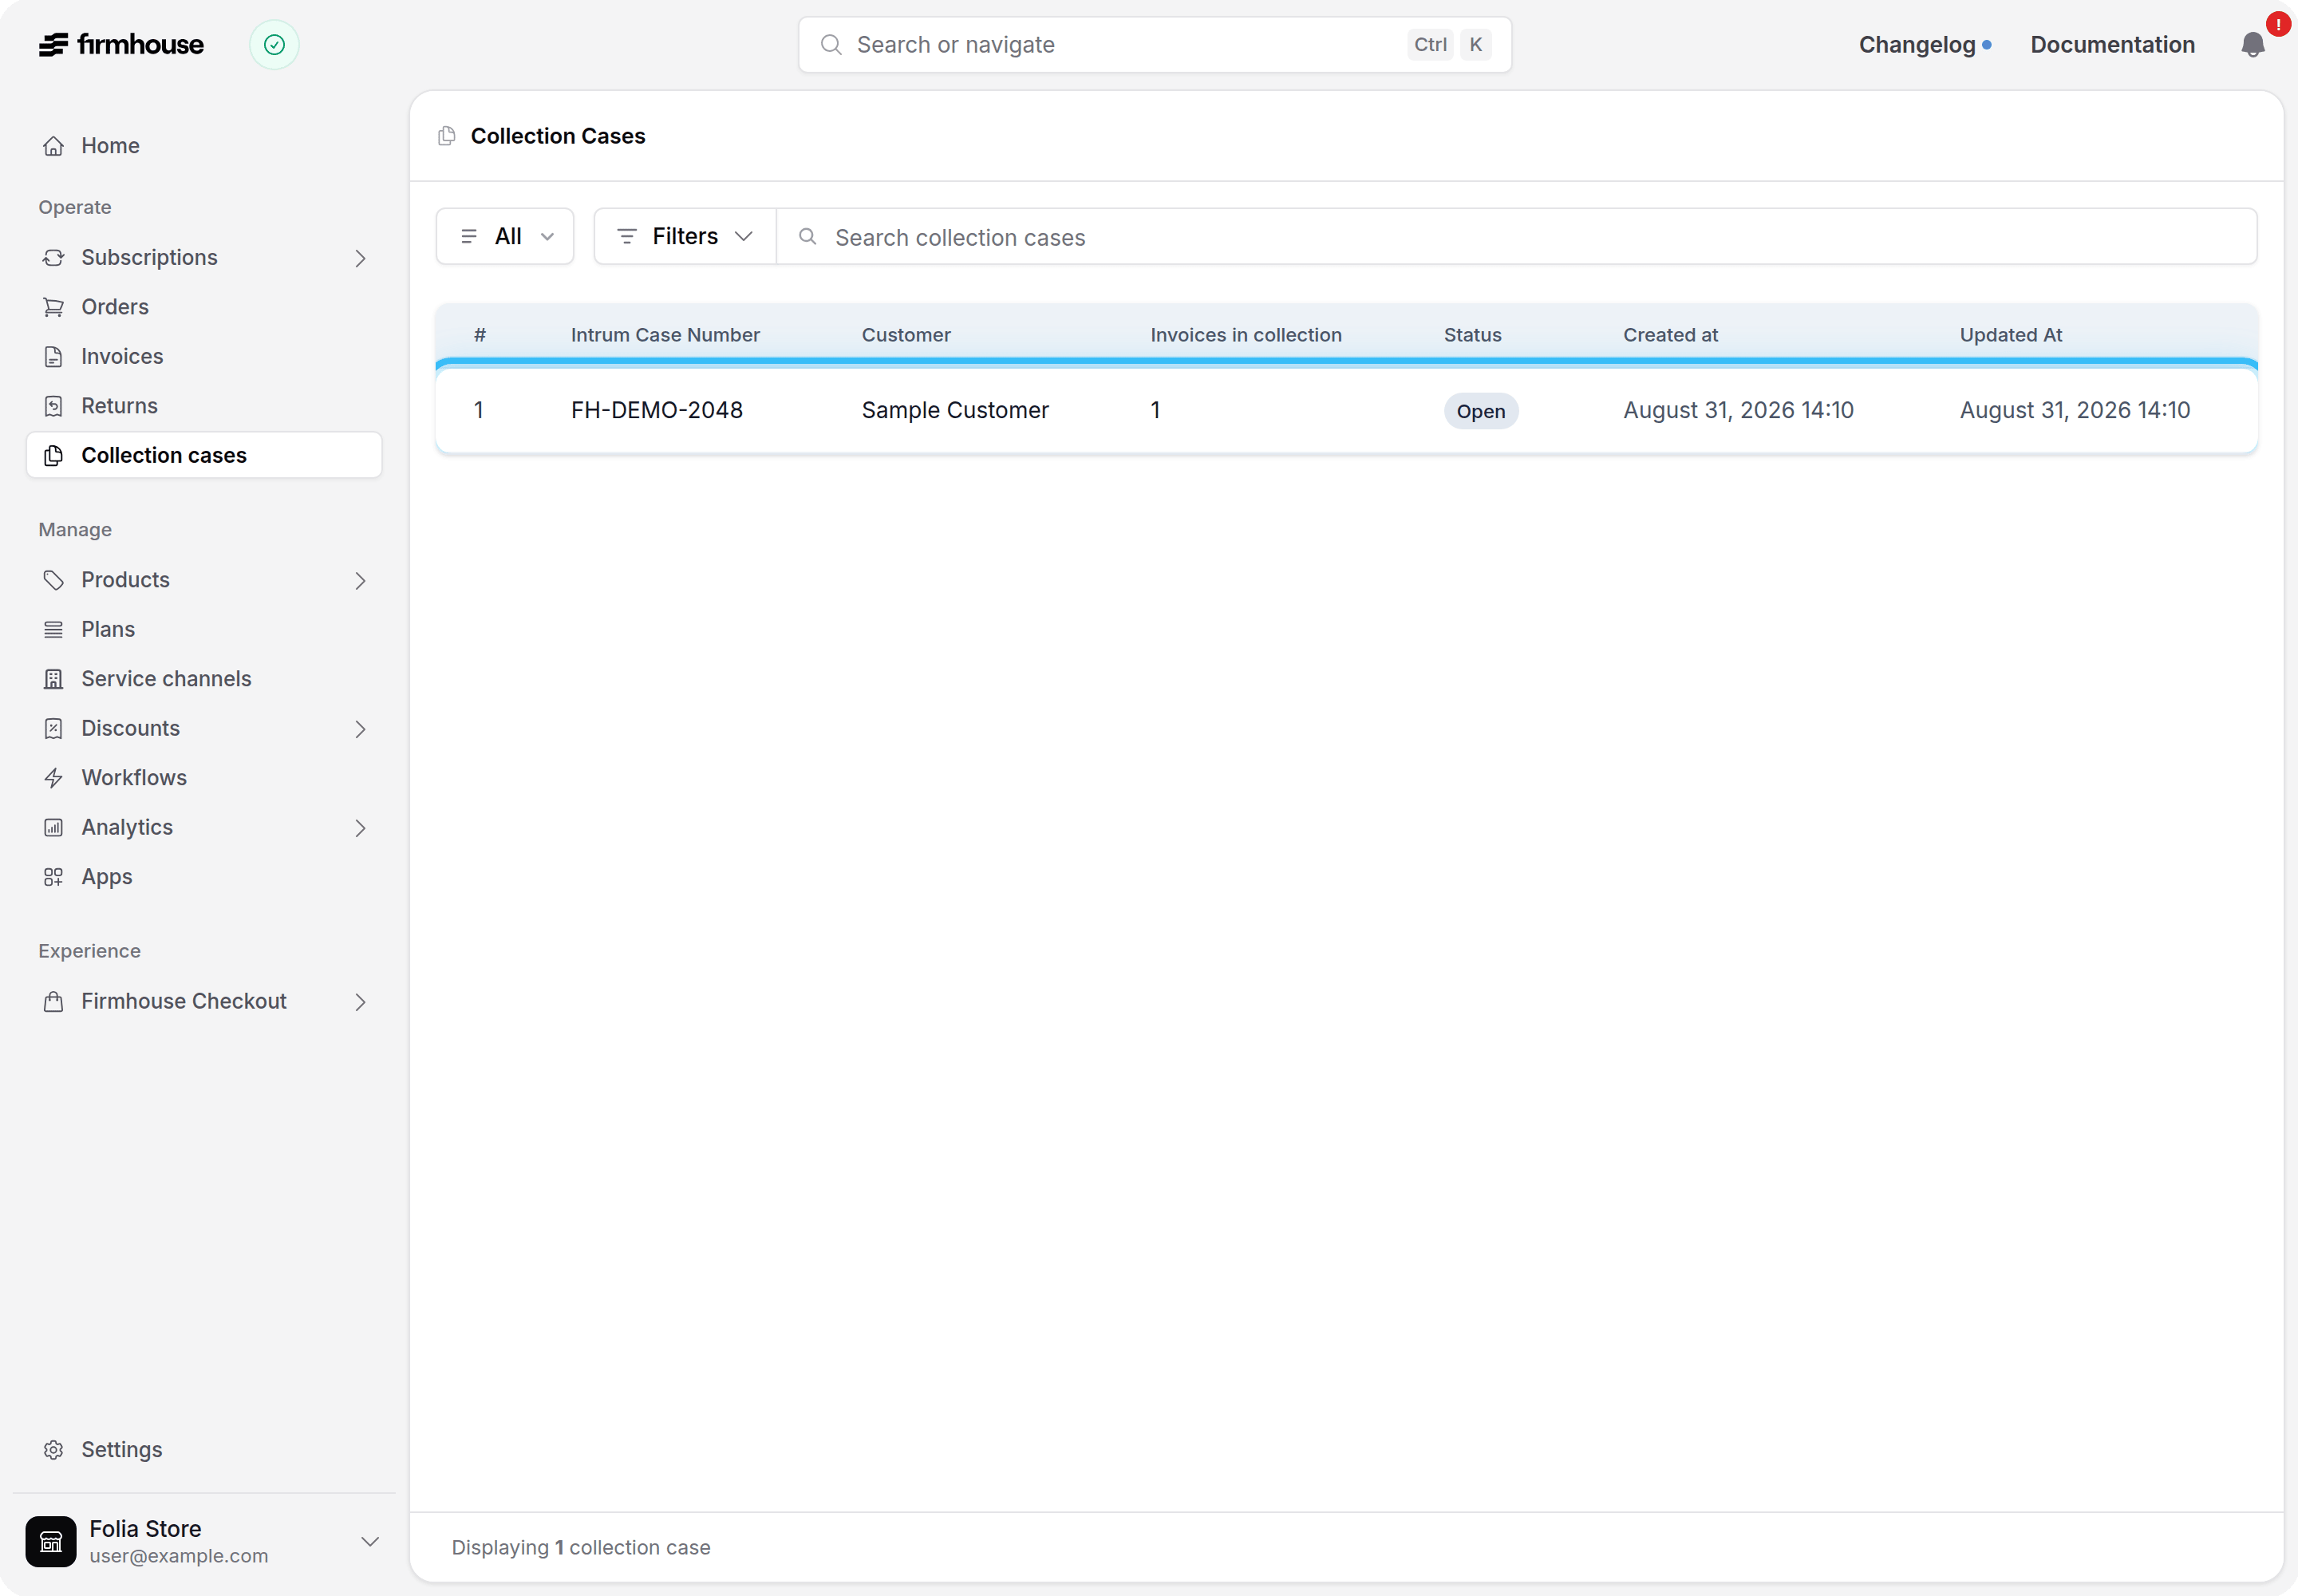Open the Documentation link
The width and height of the screenshot is (2298, 1596).
coord(2112,45)
